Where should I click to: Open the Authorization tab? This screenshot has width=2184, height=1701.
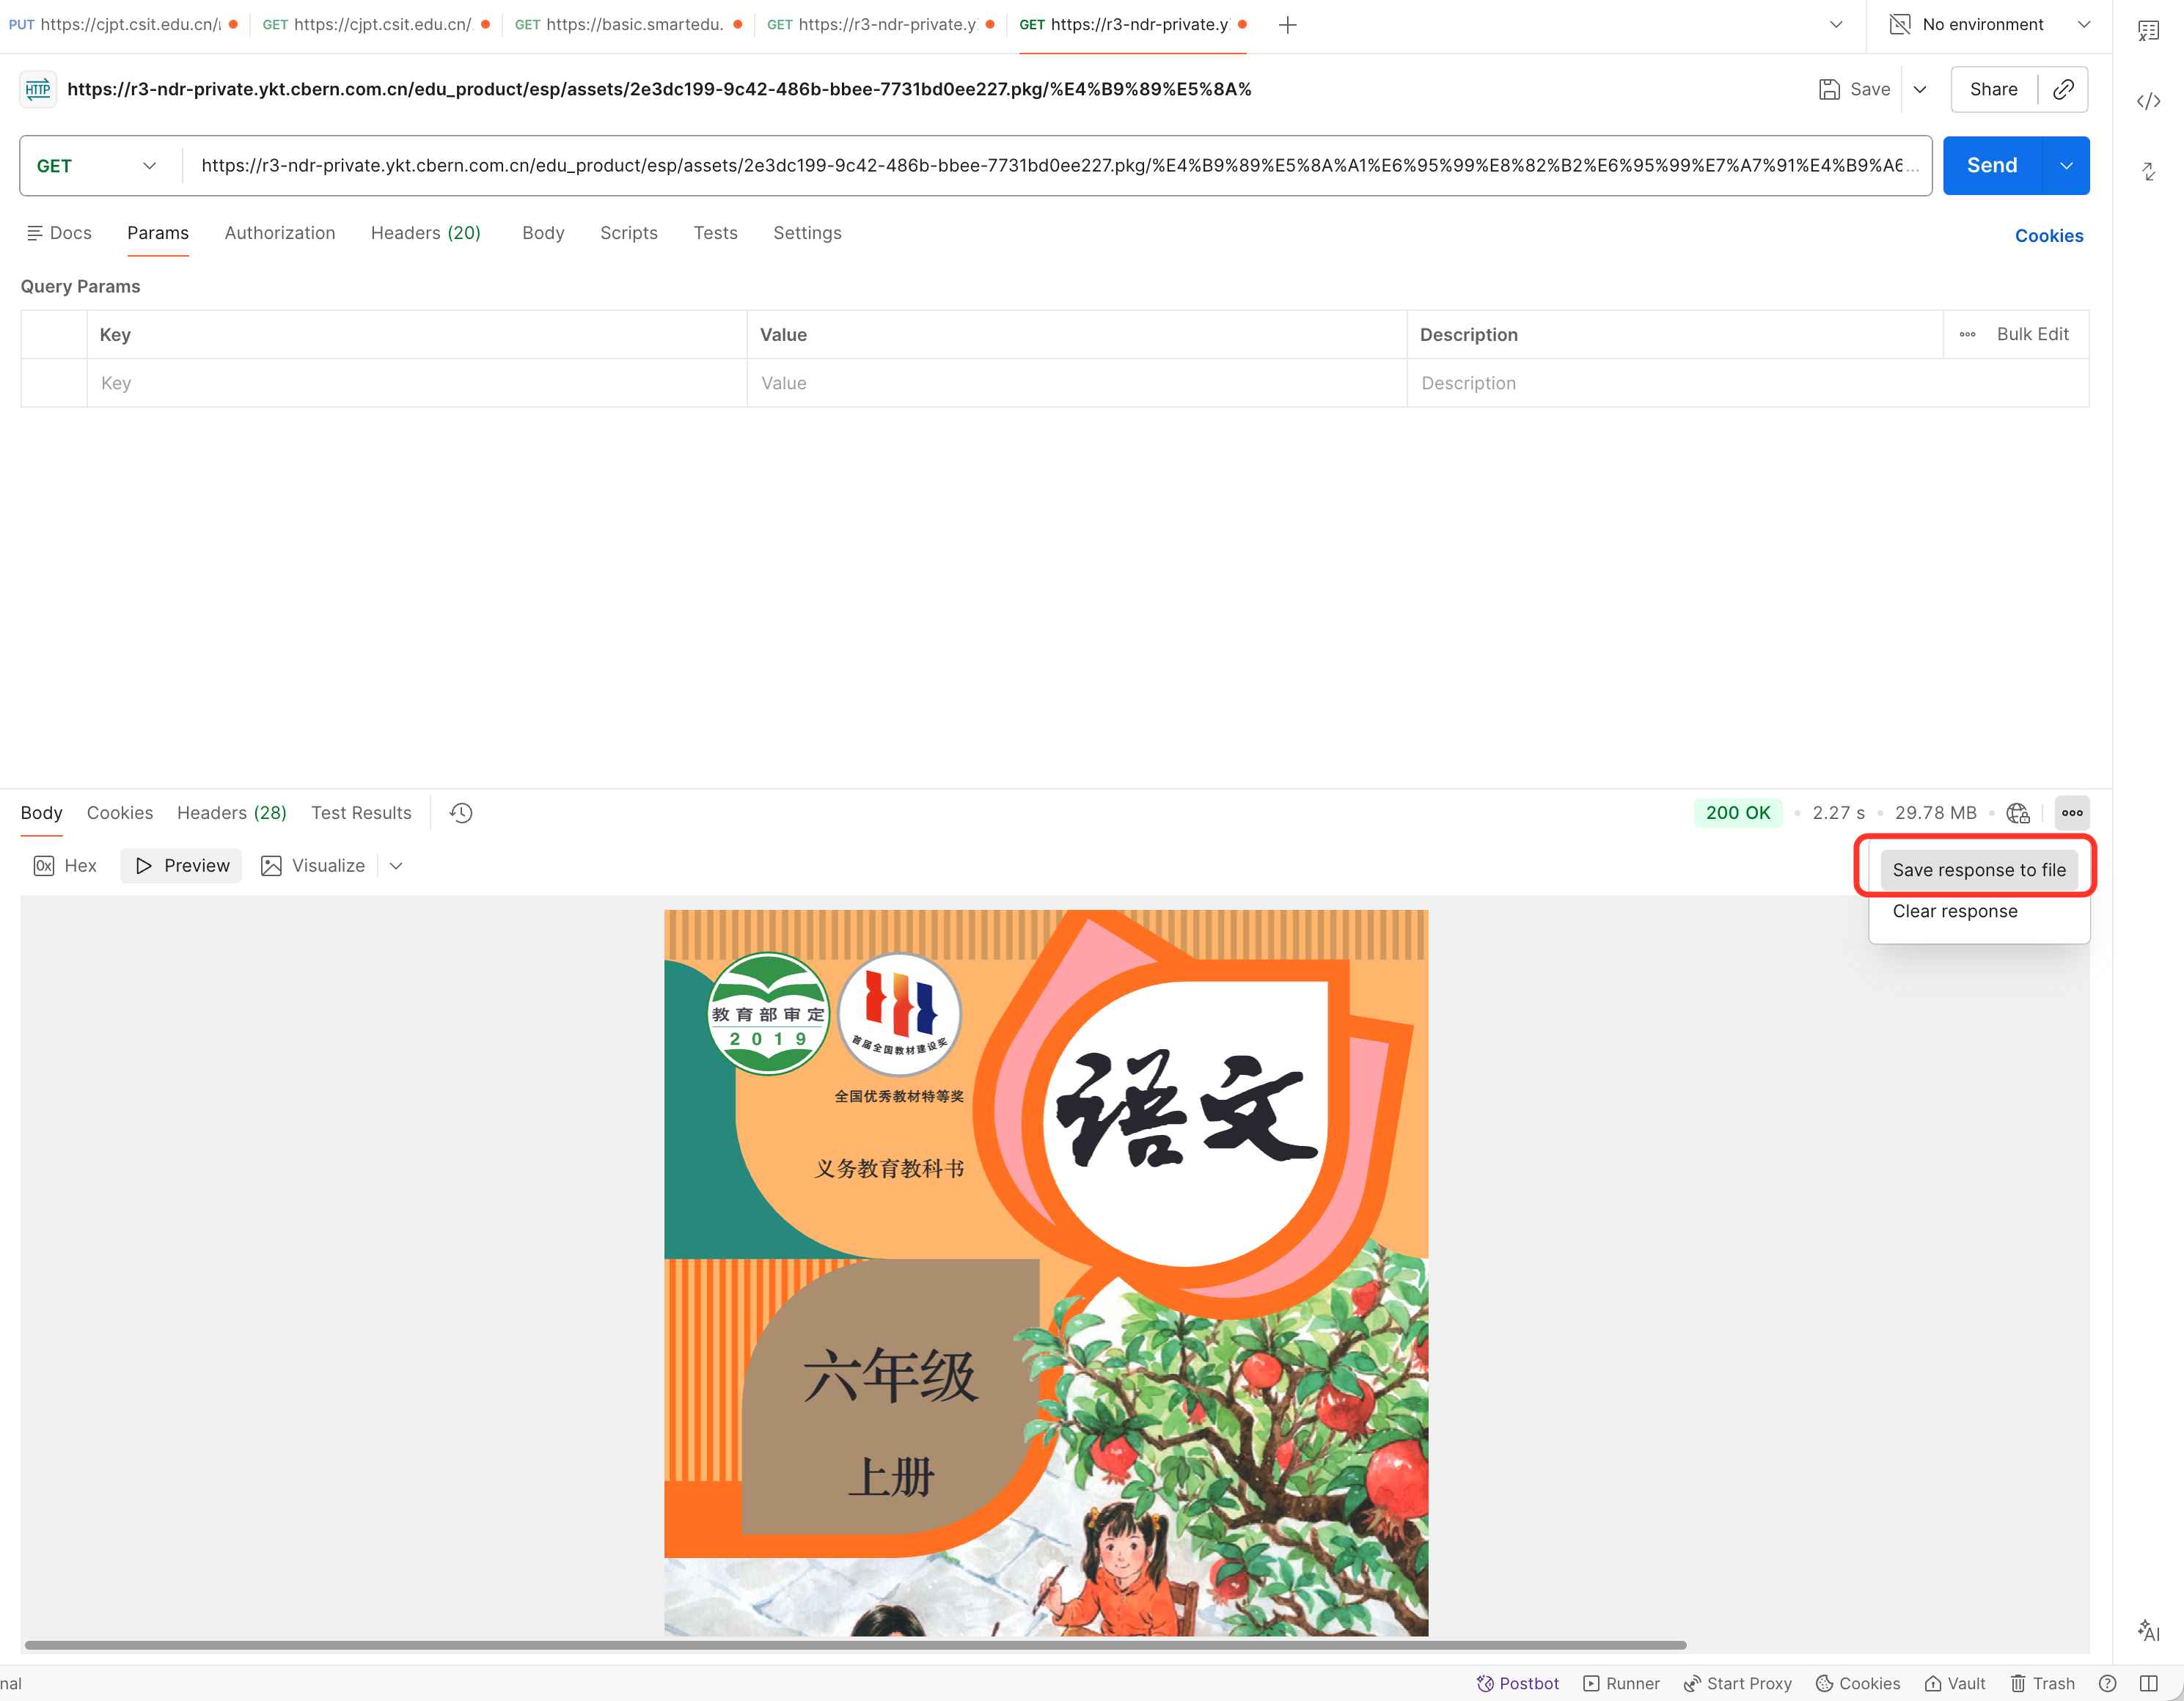pyautogui.click(x=280, y=233)
